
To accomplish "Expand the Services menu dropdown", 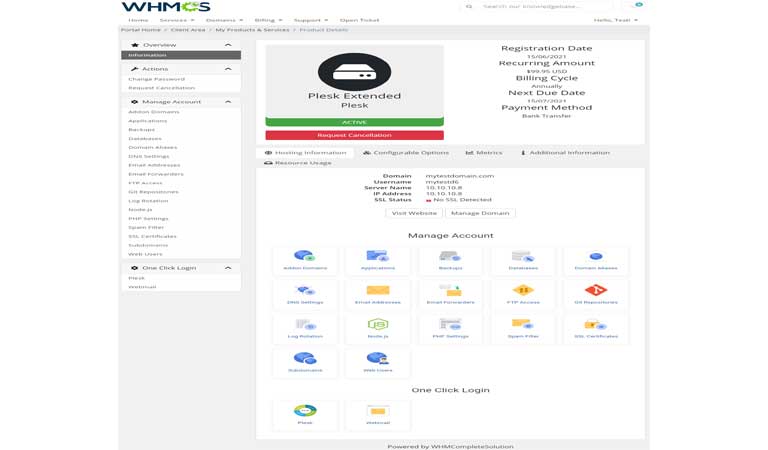I will tap(177, 20).
